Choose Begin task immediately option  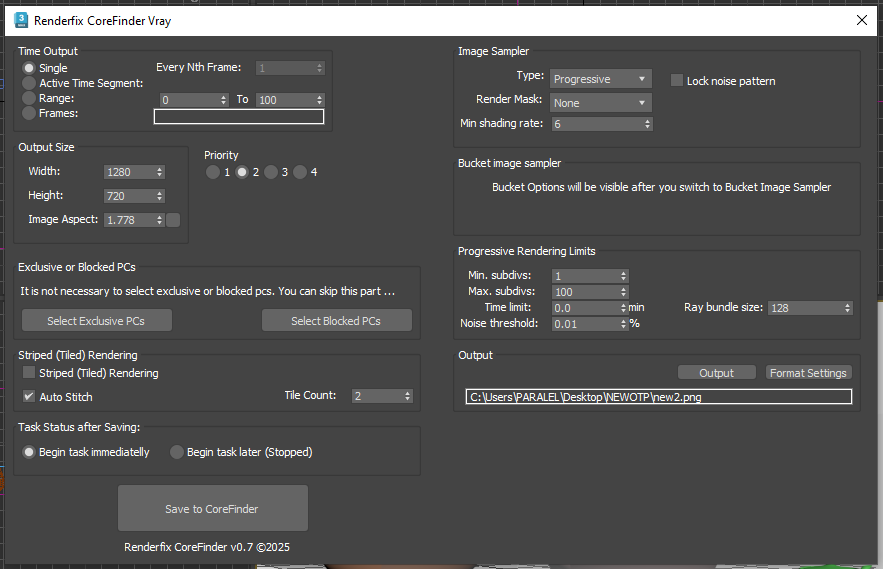(29, 452)
